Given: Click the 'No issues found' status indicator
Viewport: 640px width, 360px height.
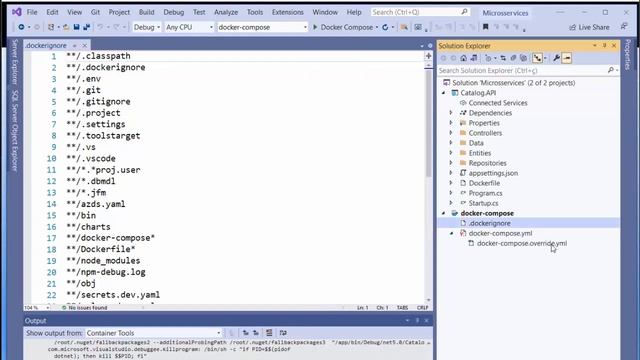Looking at the screenshot, I should tap(85, 308).
